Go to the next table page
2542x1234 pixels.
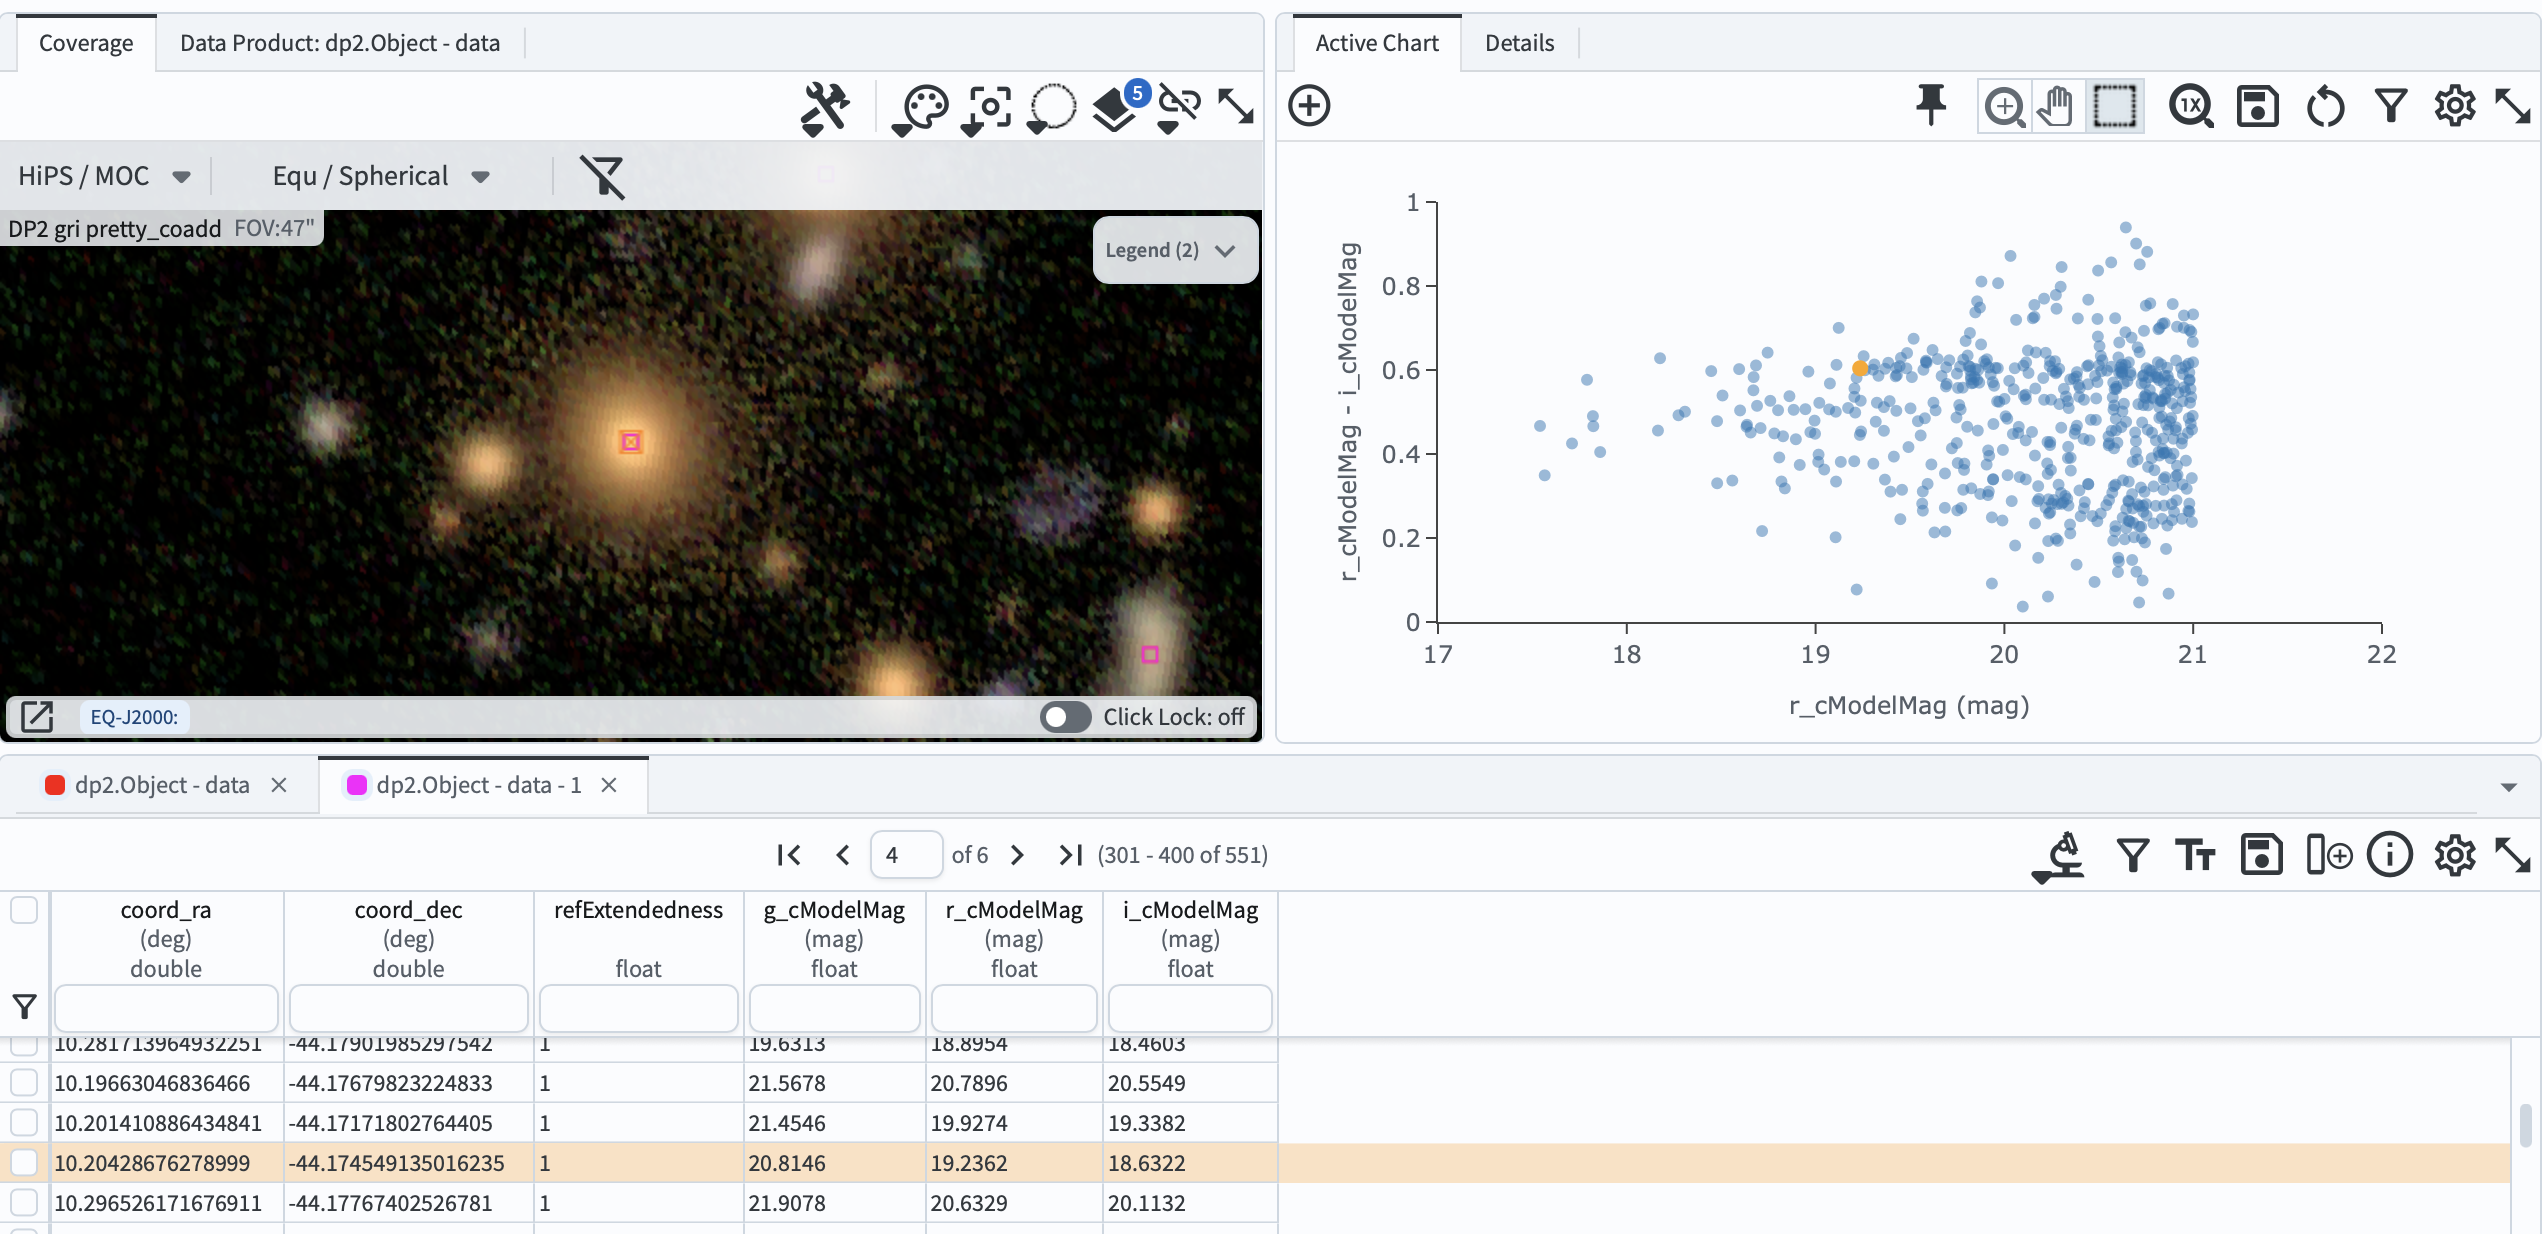[x=1017, y=855]
